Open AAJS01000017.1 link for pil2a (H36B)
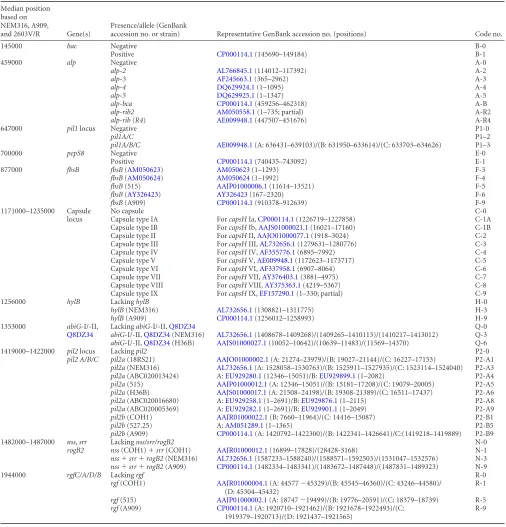506x527 pixels. [241, 392]
